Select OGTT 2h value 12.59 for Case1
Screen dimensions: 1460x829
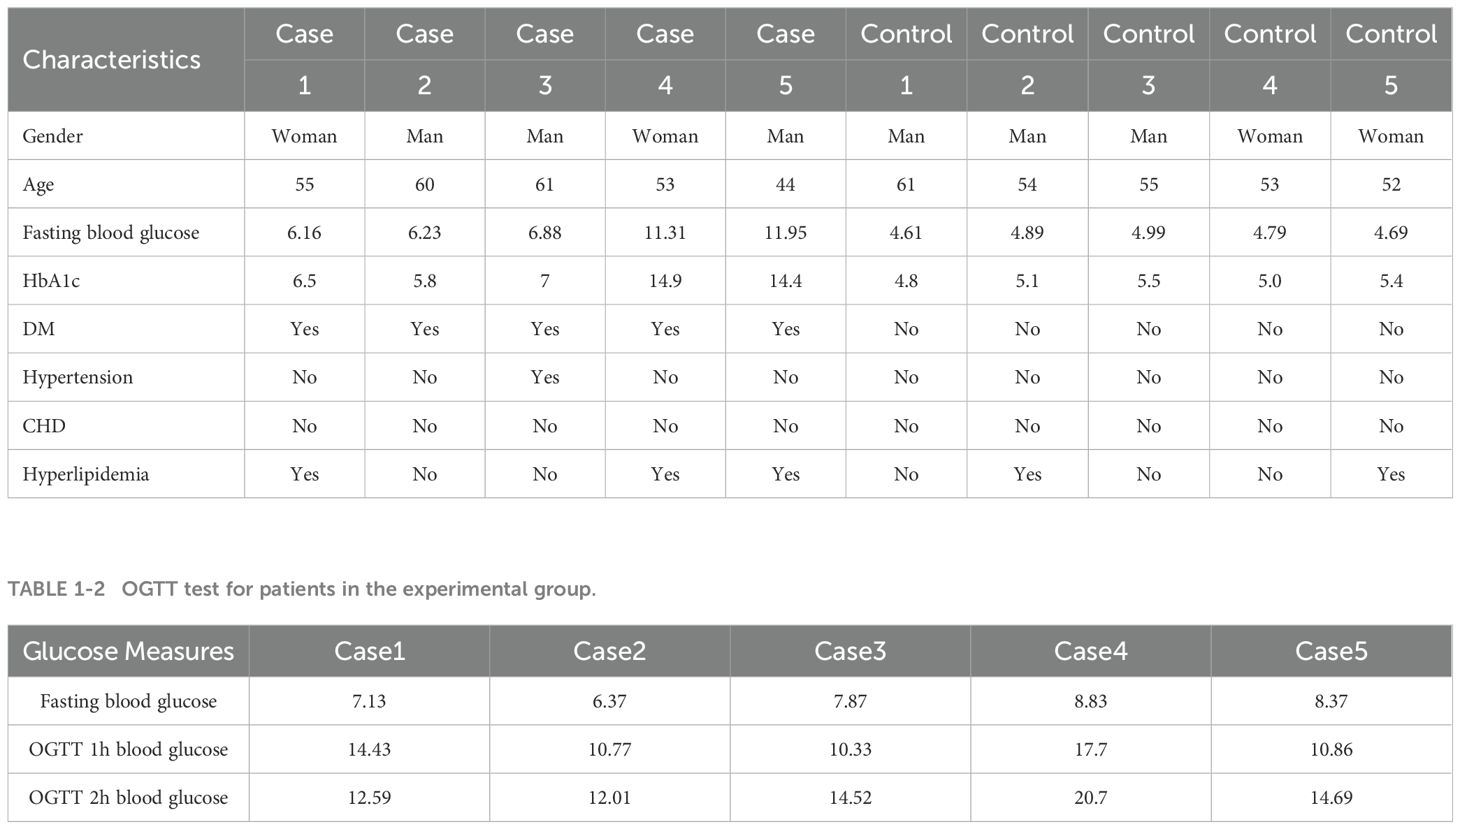(369, 798)
